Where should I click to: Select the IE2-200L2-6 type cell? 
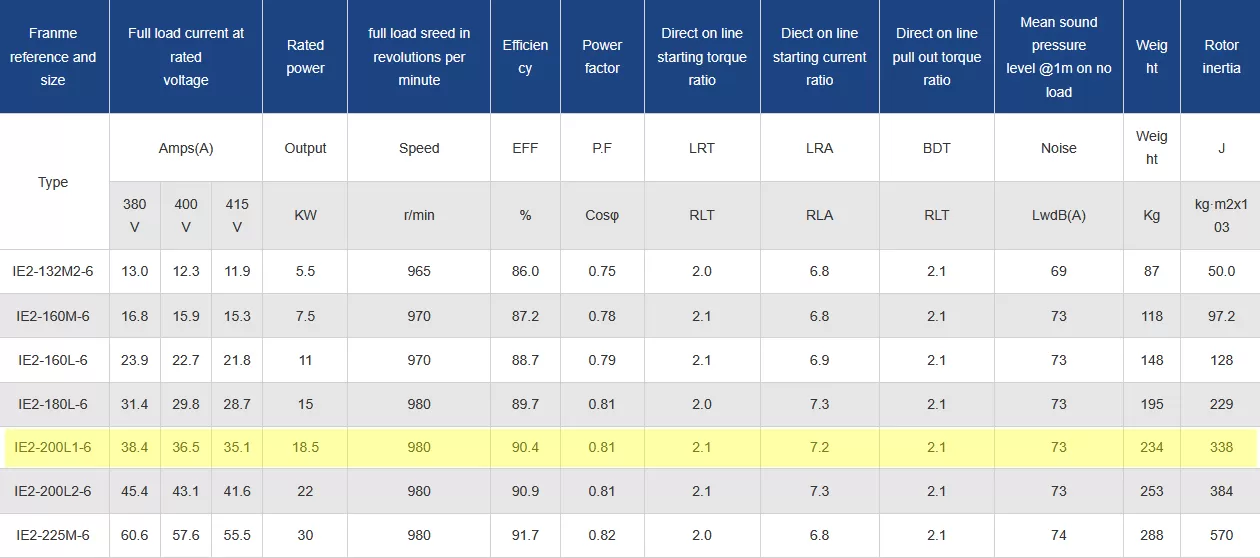pos(53,491)
